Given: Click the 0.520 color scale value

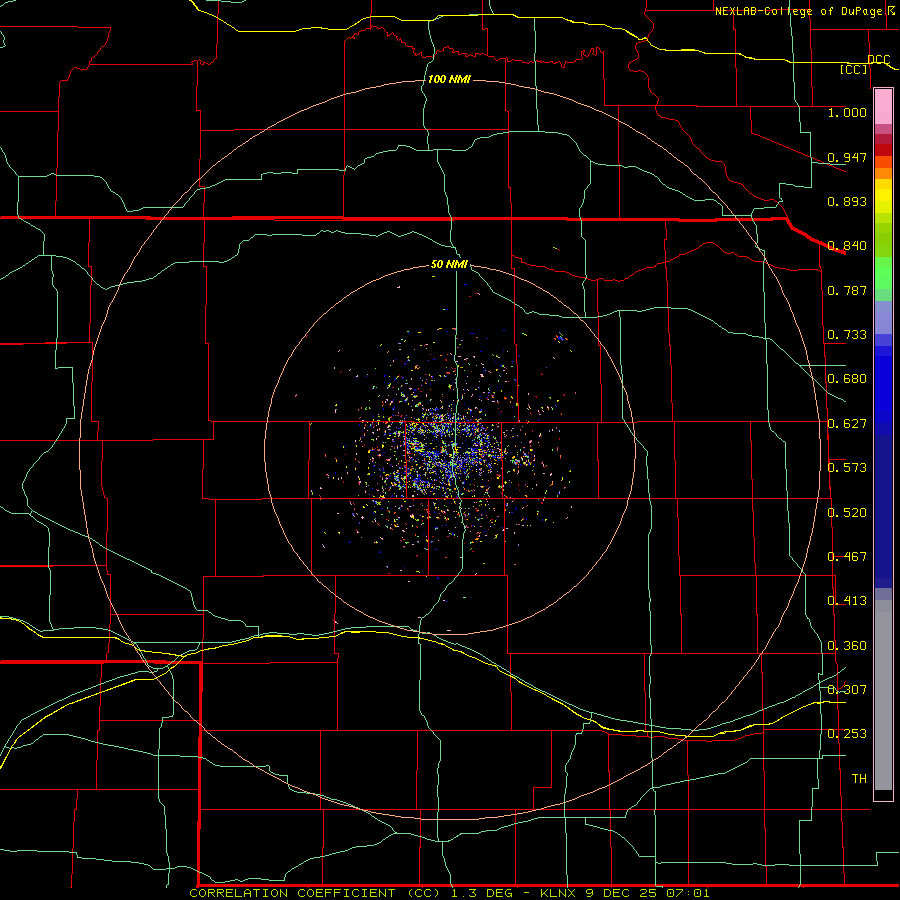Looking at the screenshot, I should pos(847,513).
